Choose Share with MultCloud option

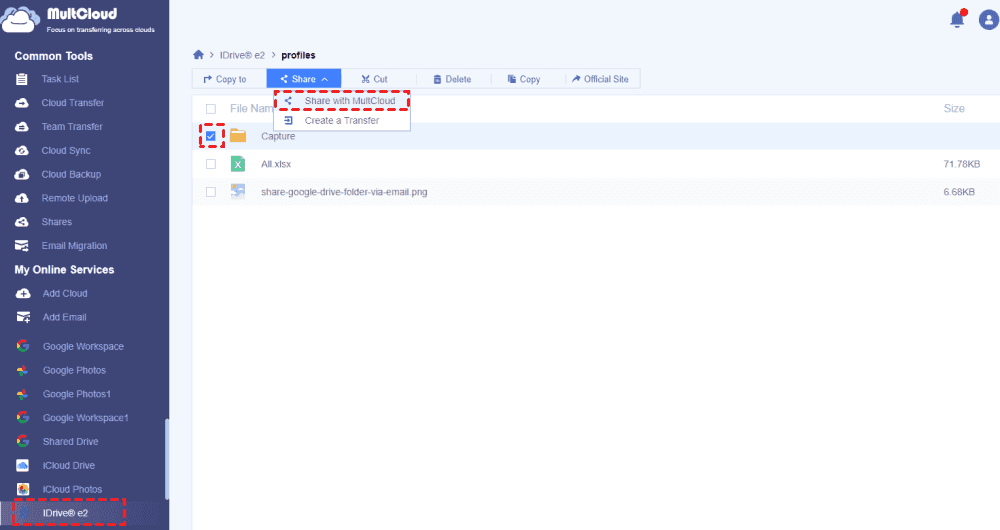342,101
